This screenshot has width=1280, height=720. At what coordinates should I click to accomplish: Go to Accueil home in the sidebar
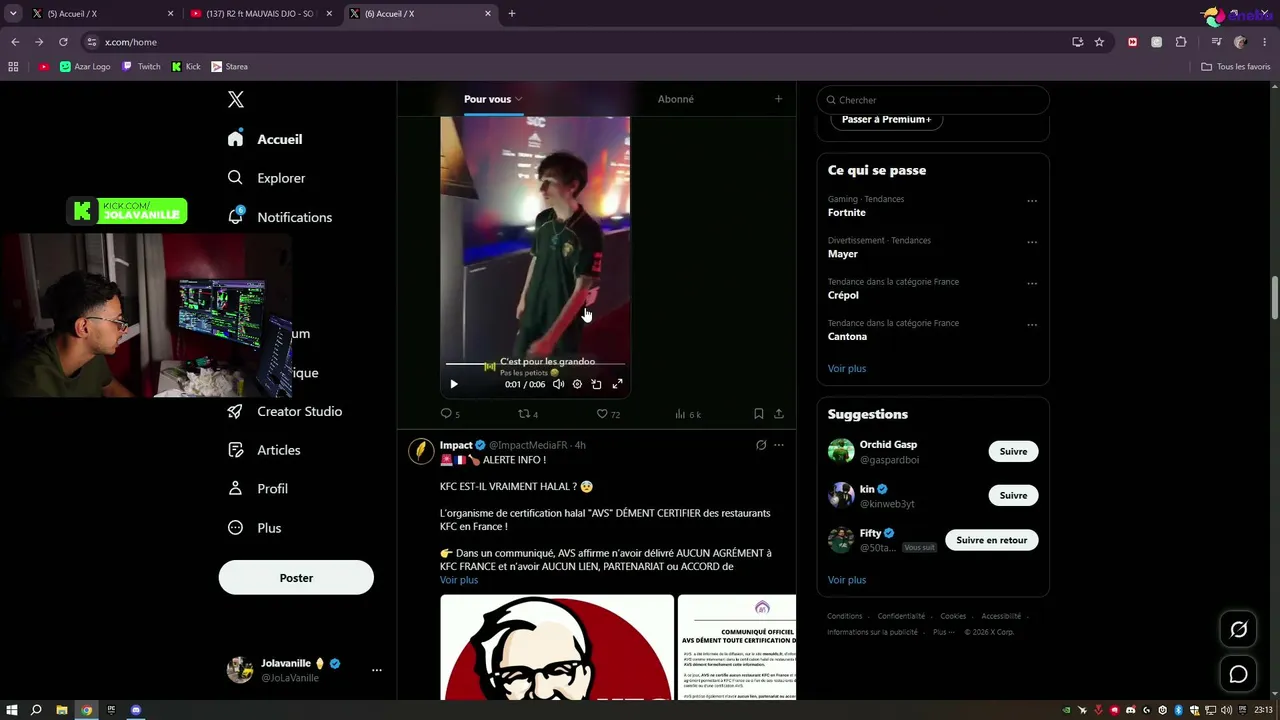[x=265, y=139]
